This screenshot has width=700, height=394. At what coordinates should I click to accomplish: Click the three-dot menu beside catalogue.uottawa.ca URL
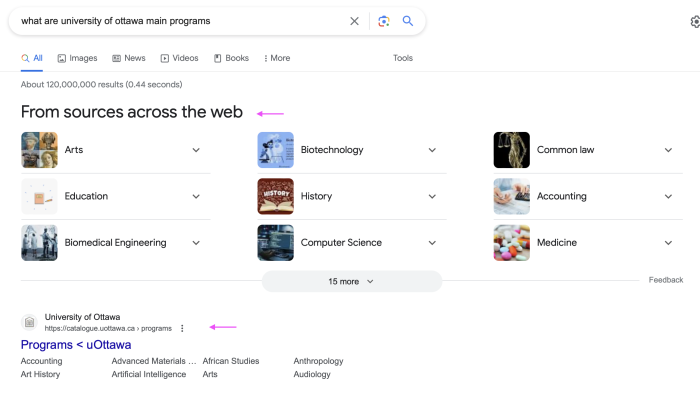pyautogui.click(x=182, y=328)
